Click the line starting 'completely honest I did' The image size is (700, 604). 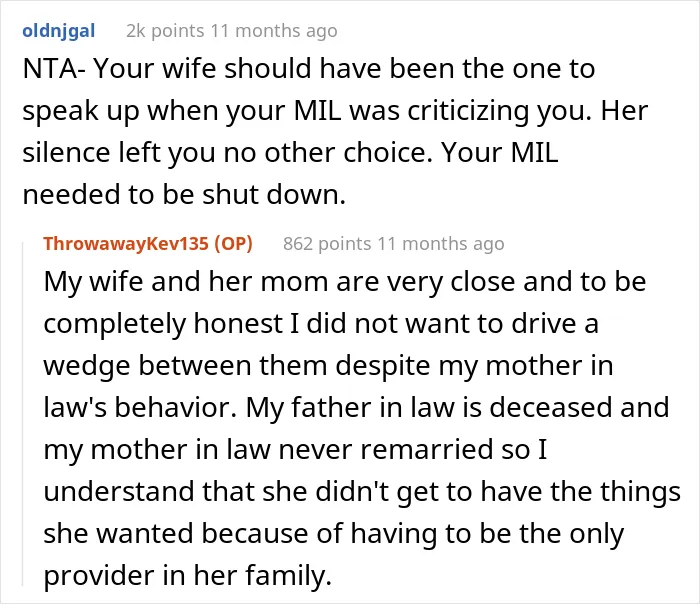click(321, 324)
